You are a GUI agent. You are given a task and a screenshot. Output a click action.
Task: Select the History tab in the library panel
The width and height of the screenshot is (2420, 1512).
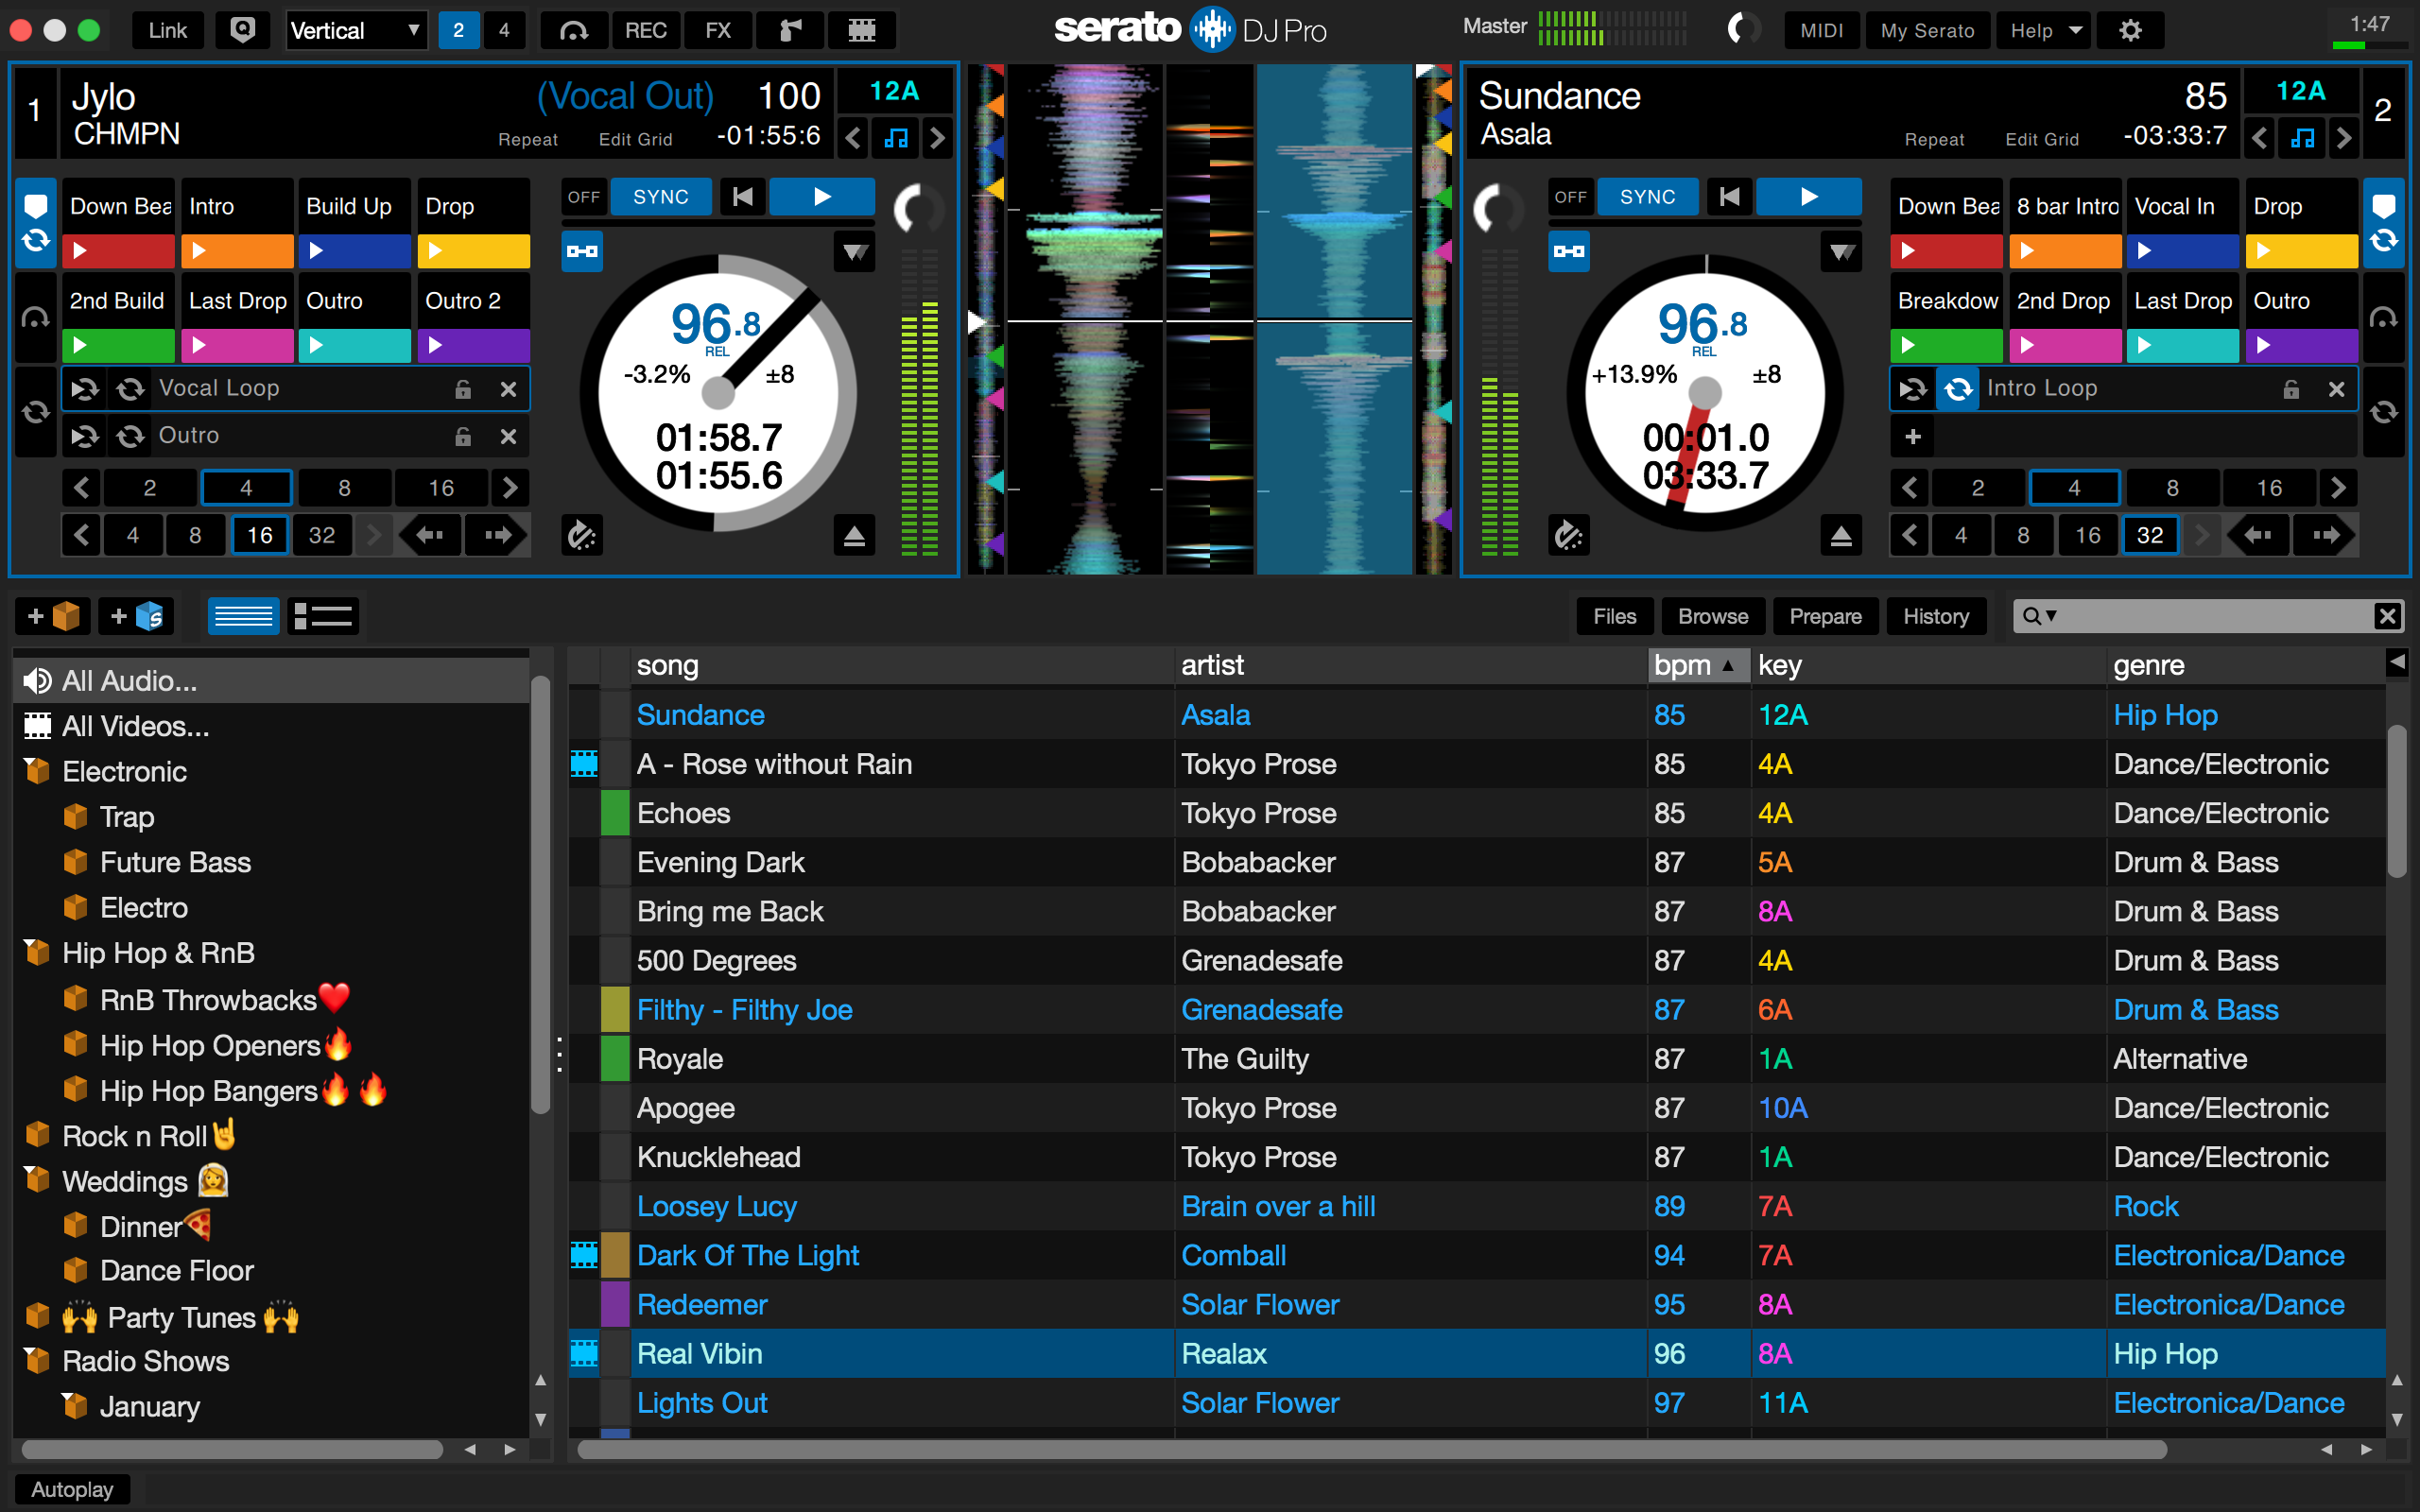pyautogui.click(x=1937, y=617)
